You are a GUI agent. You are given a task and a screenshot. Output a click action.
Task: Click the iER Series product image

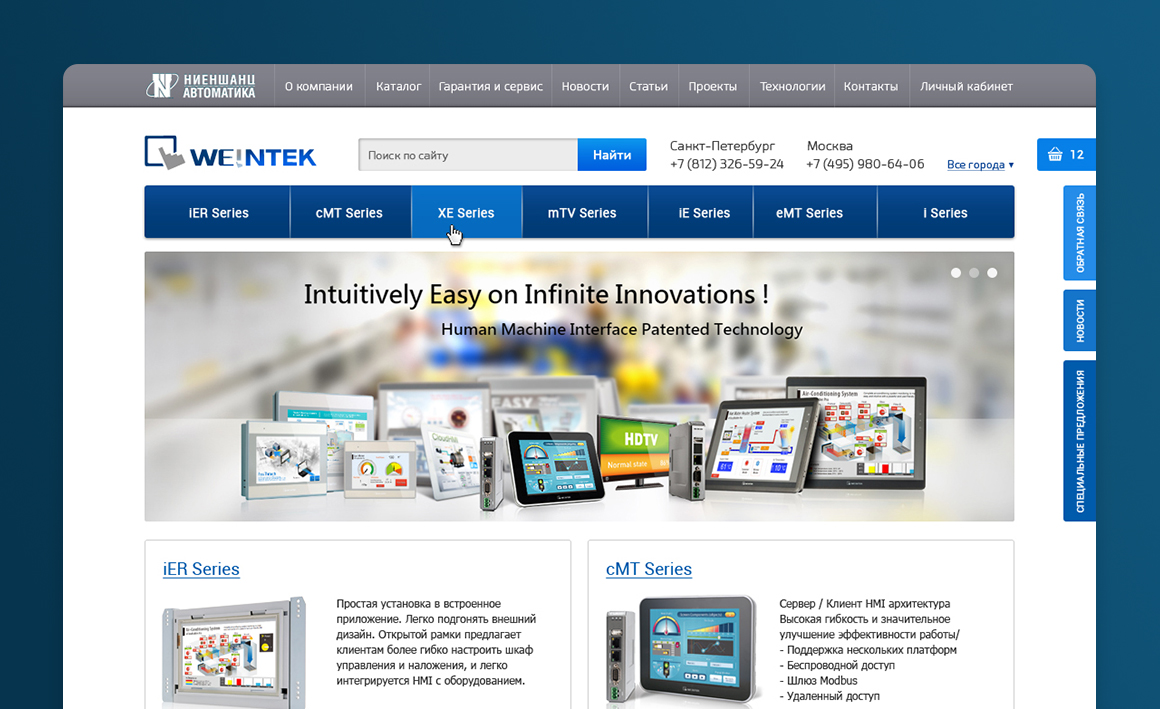pos(235,651)
